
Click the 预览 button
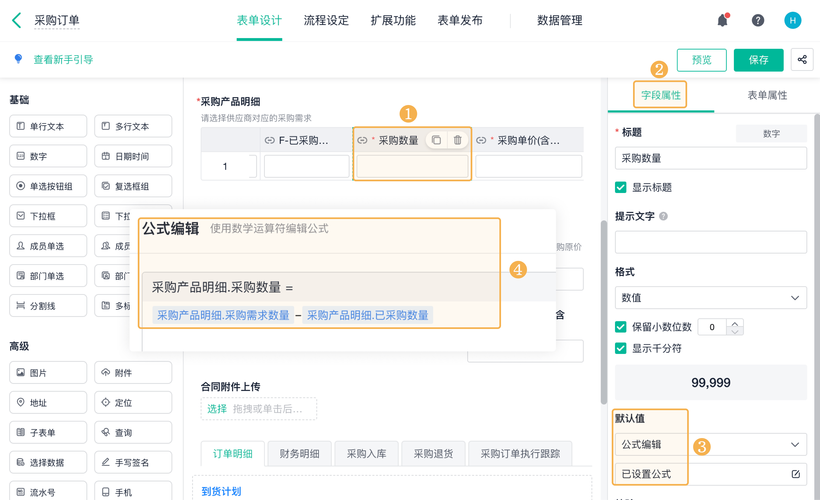[702, 60]
